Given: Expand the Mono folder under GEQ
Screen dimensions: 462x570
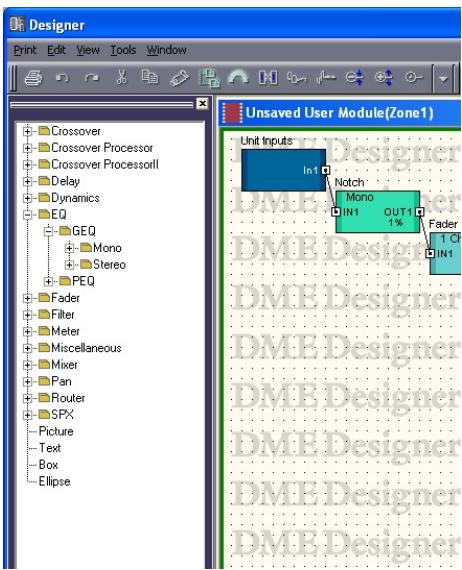Looking at the screenshot, I should (69, 248).
